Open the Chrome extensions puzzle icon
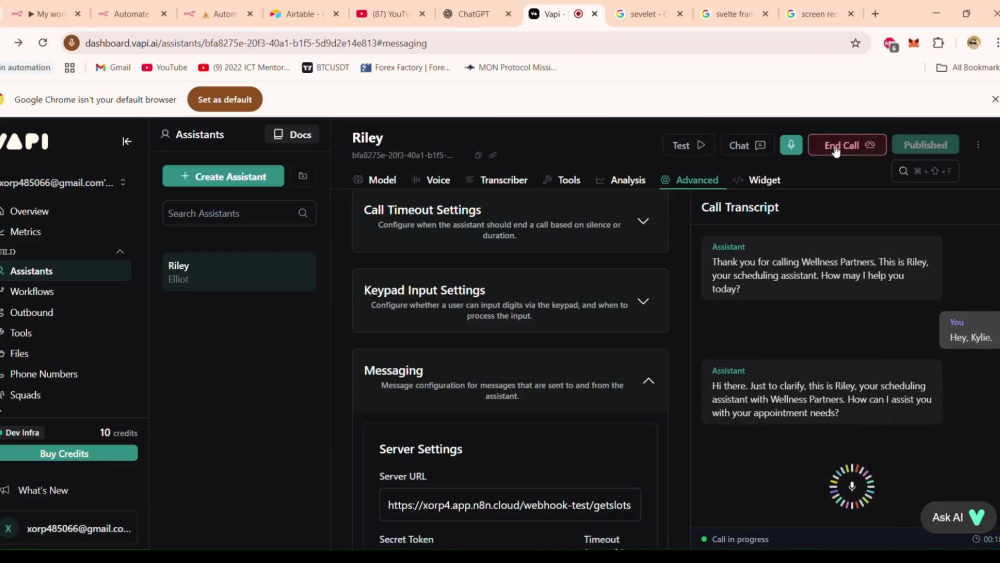Image resolution: width=1000 pixels, height=563 pixels. (938, 43)
